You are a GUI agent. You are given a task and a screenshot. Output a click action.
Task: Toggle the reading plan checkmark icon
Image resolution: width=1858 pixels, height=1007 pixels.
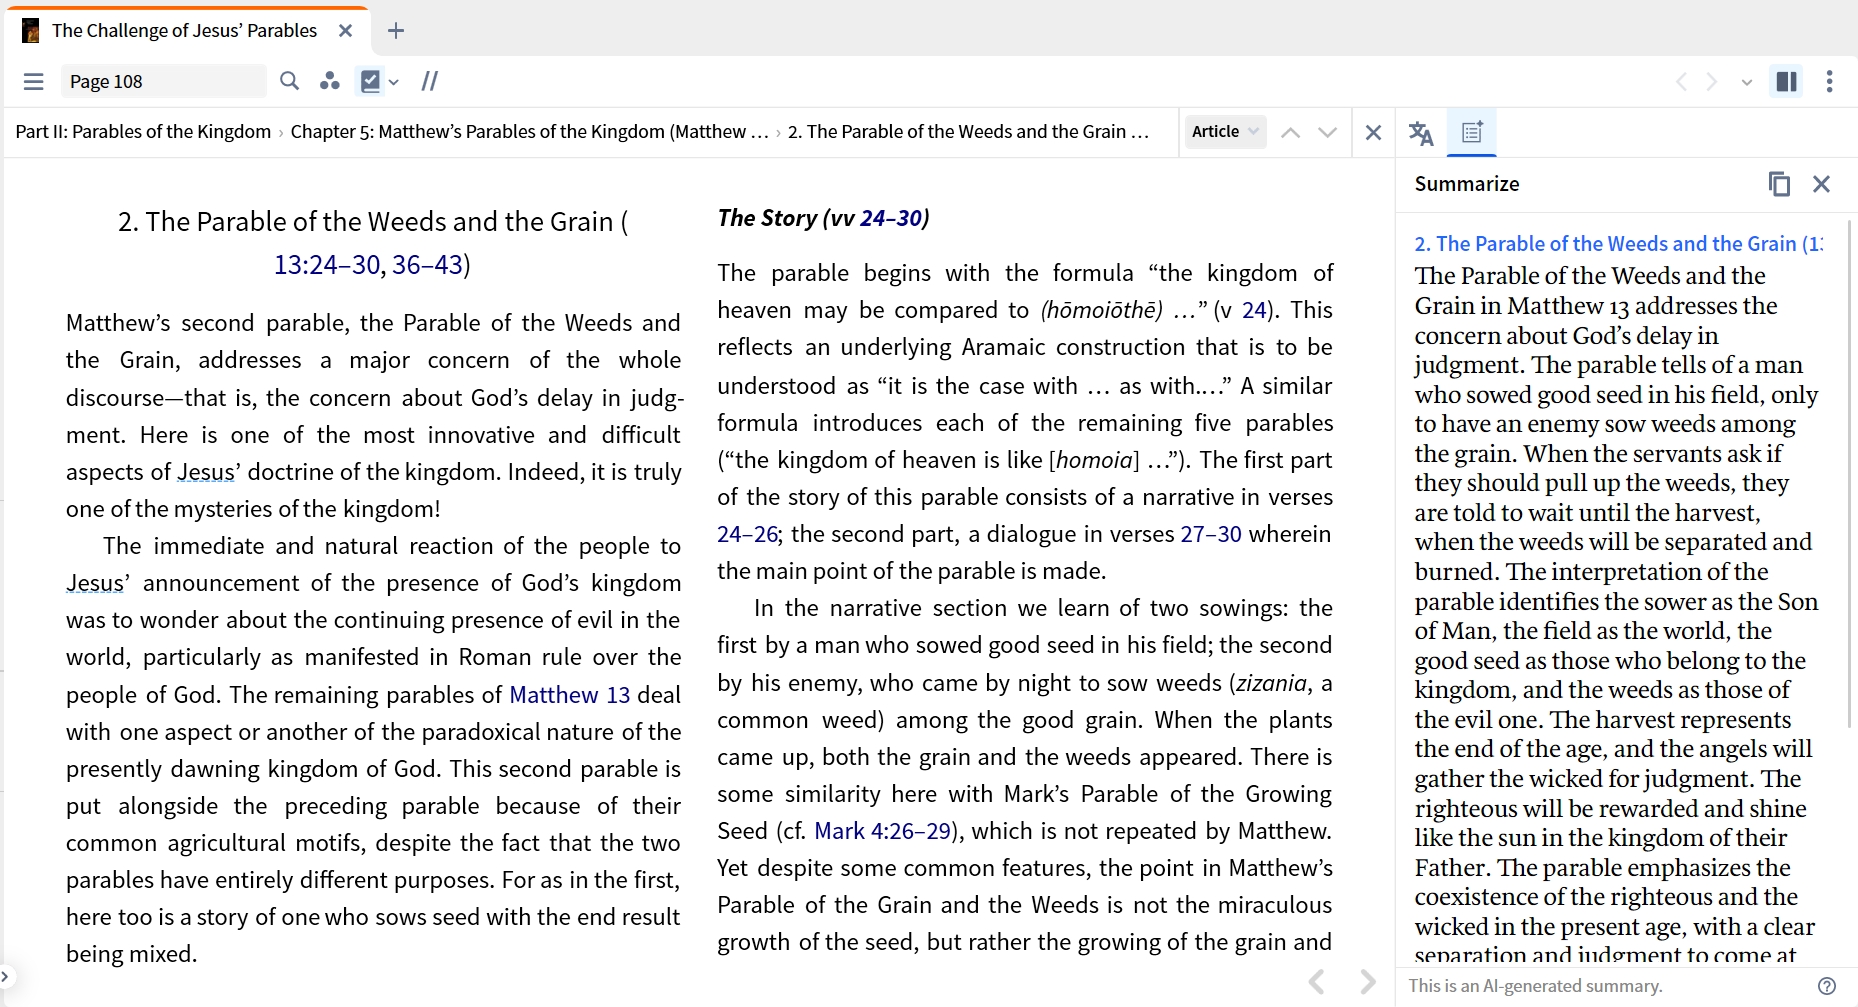point(370,81)
